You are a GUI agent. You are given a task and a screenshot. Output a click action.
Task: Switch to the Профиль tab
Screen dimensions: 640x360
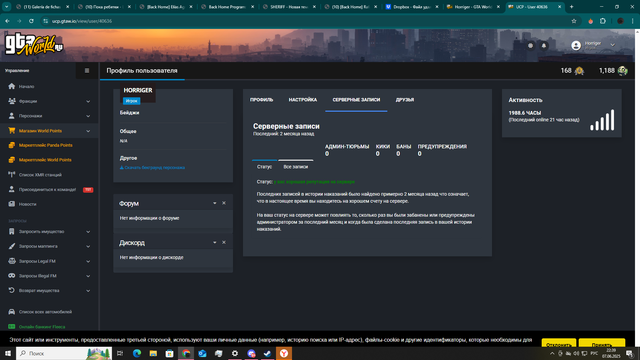pyautogui.click(x=261, y=100)
